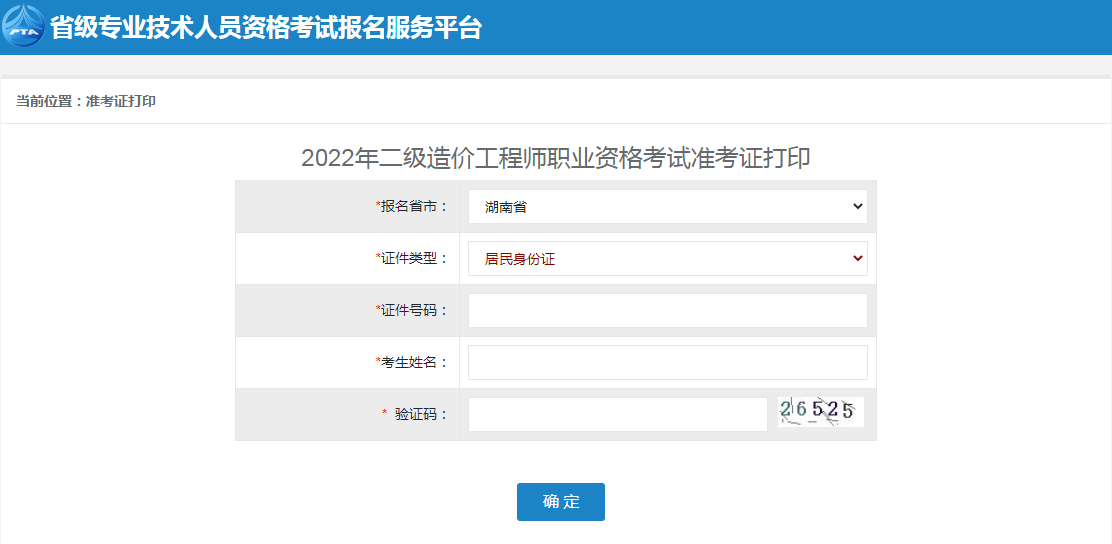
Task: Submit the form with 确定 button
Action: pos(561,502)
